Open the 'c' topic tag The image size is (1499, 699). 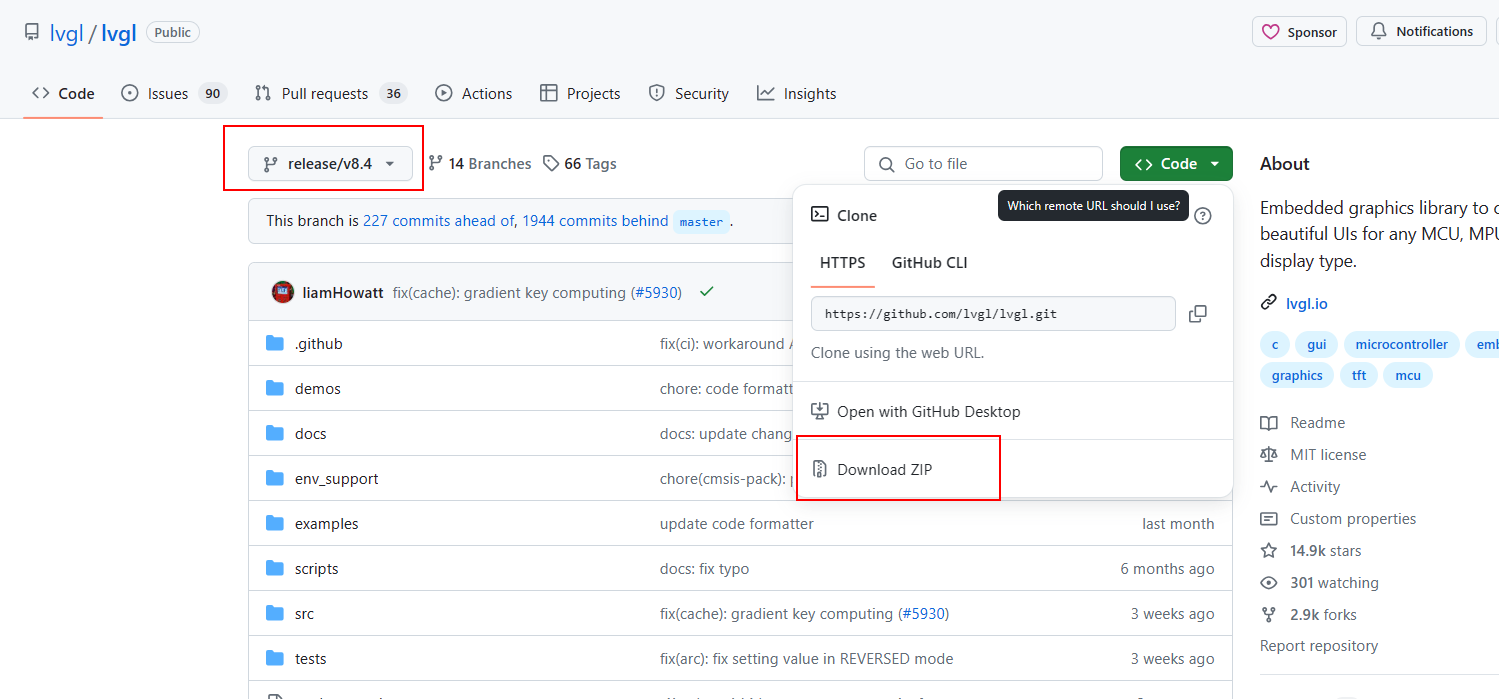pos(1274,345)
